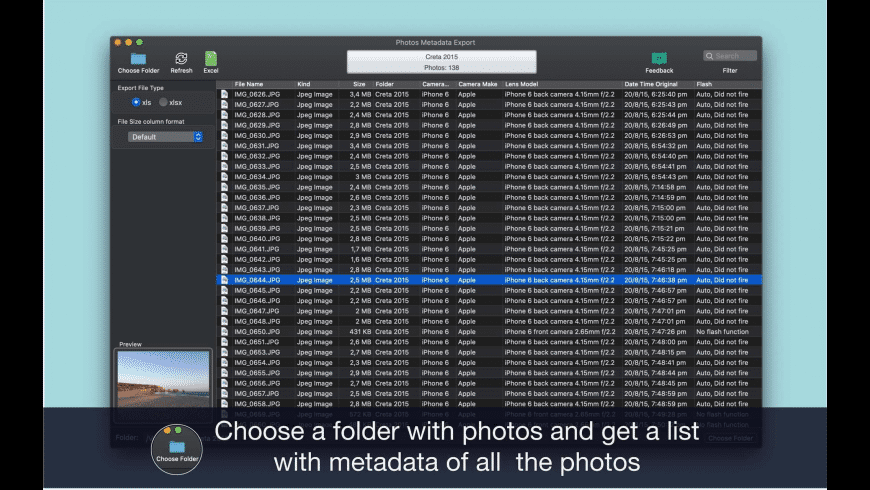Image resolution: width=870 pixels, height=490 pixels.
Task: Select row IMG_0638.JPG
Action: click(x=489, y=218)
